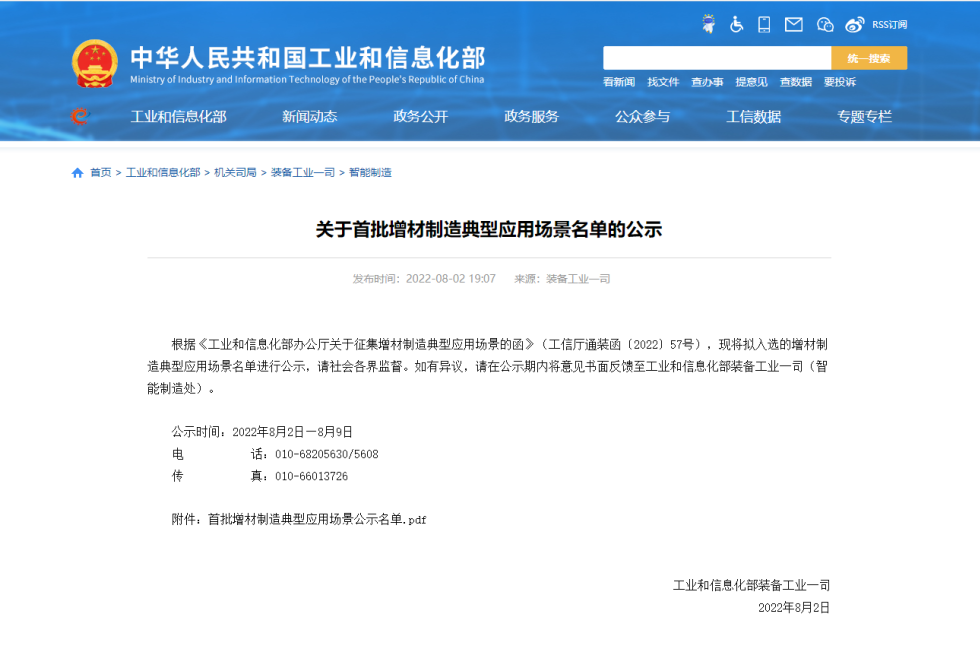Viewport: 980px width, 646px height.
Task: Open the robot assistant icon
Action: tap(709, 24)
